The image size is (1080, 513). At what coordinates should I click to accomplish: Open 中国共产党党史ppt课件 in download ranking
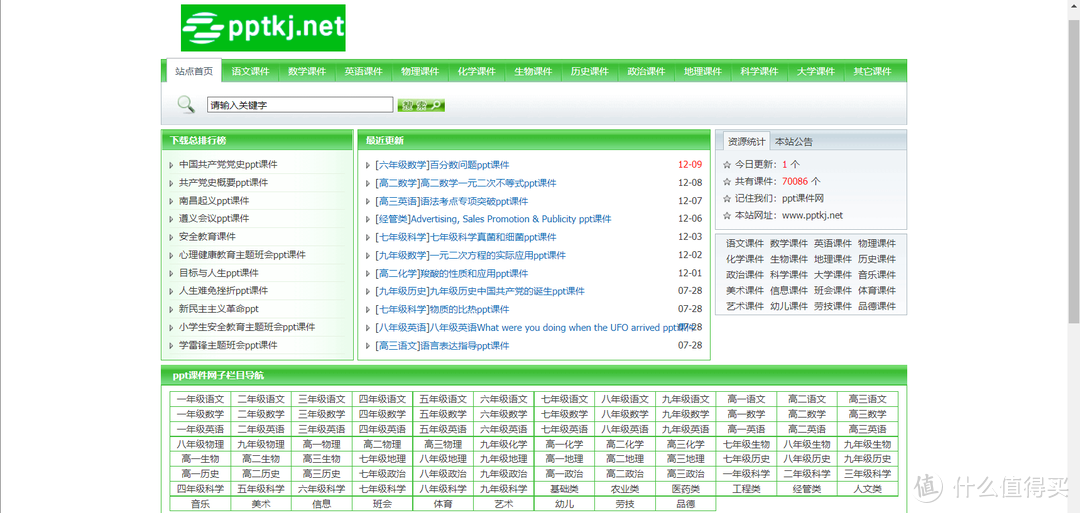coord(229,165)
